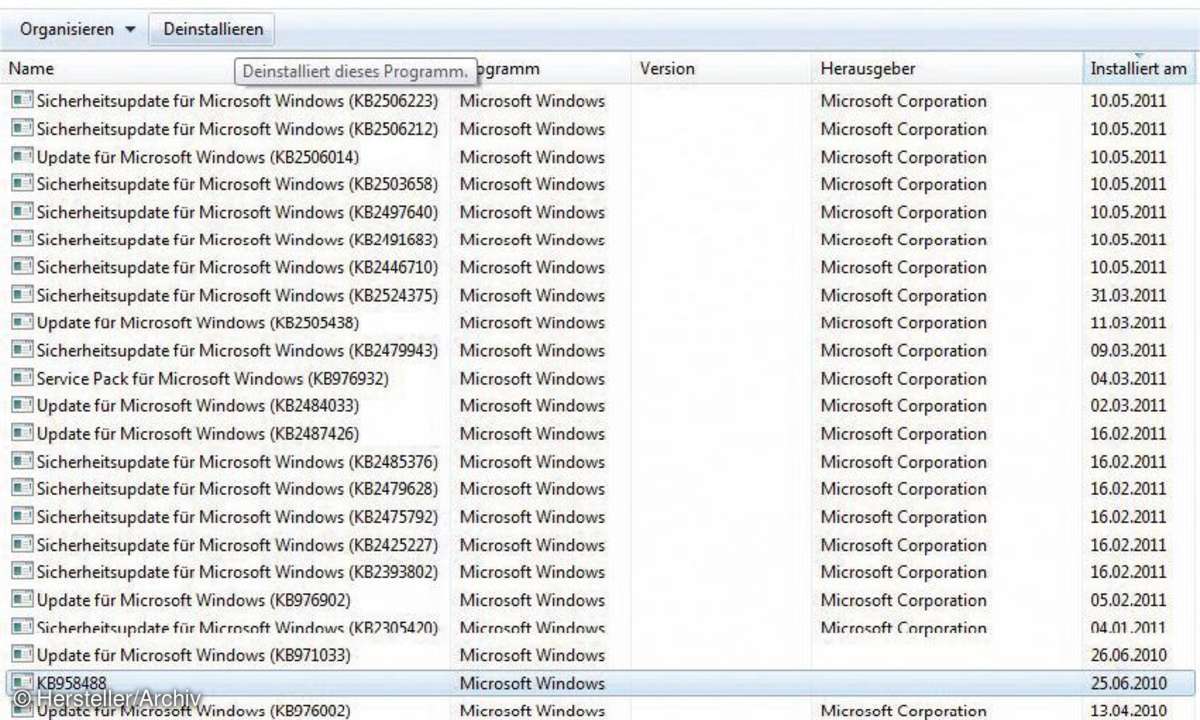Viewport: 1200px width, 720px height.
Task: Click the install date 11.03.2011
Action: pos(1128,323)
